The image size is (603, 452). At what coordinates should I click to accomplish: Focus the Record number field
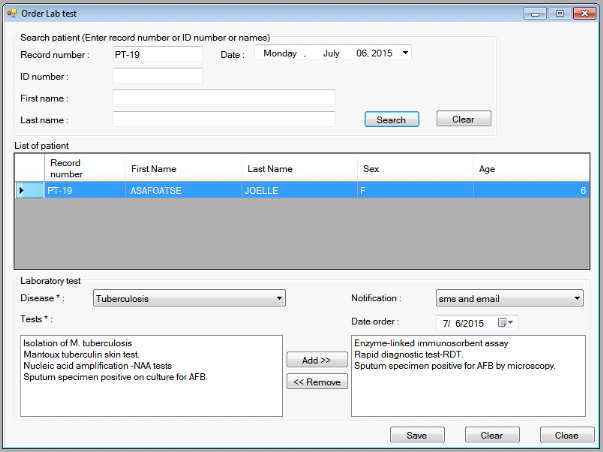coord(157,54)
